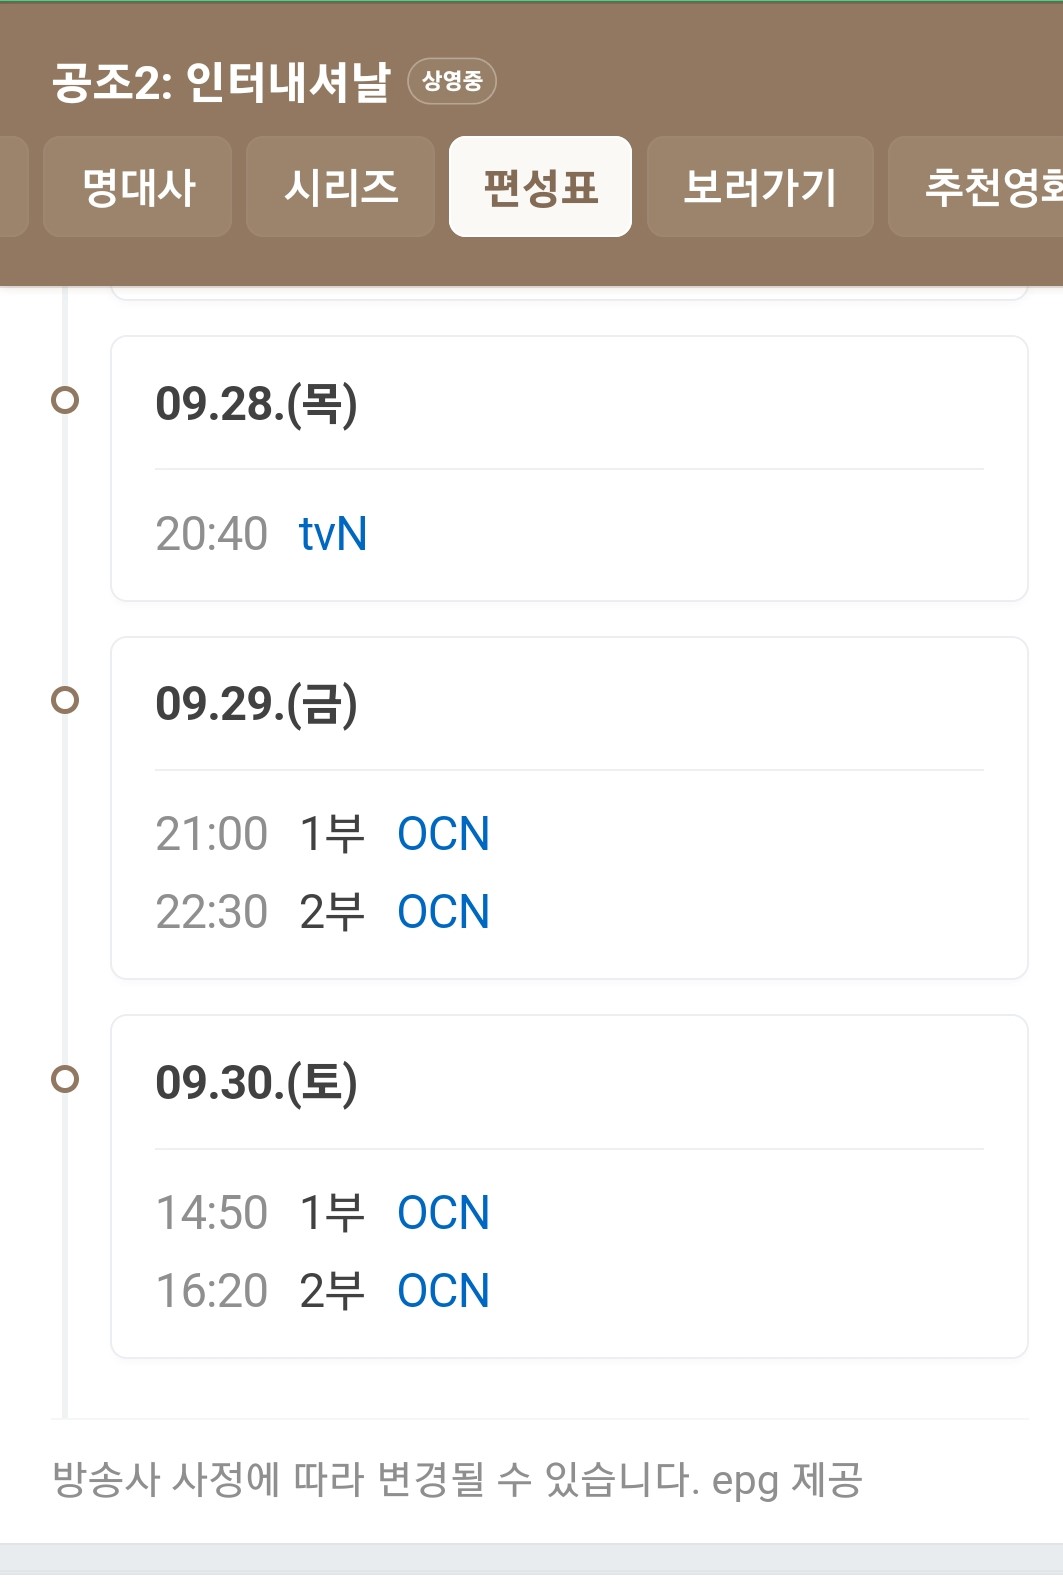Click the tvN channel link at 20:40
The height and width of the screenshot is (1586, 1063).
[333, 534]
